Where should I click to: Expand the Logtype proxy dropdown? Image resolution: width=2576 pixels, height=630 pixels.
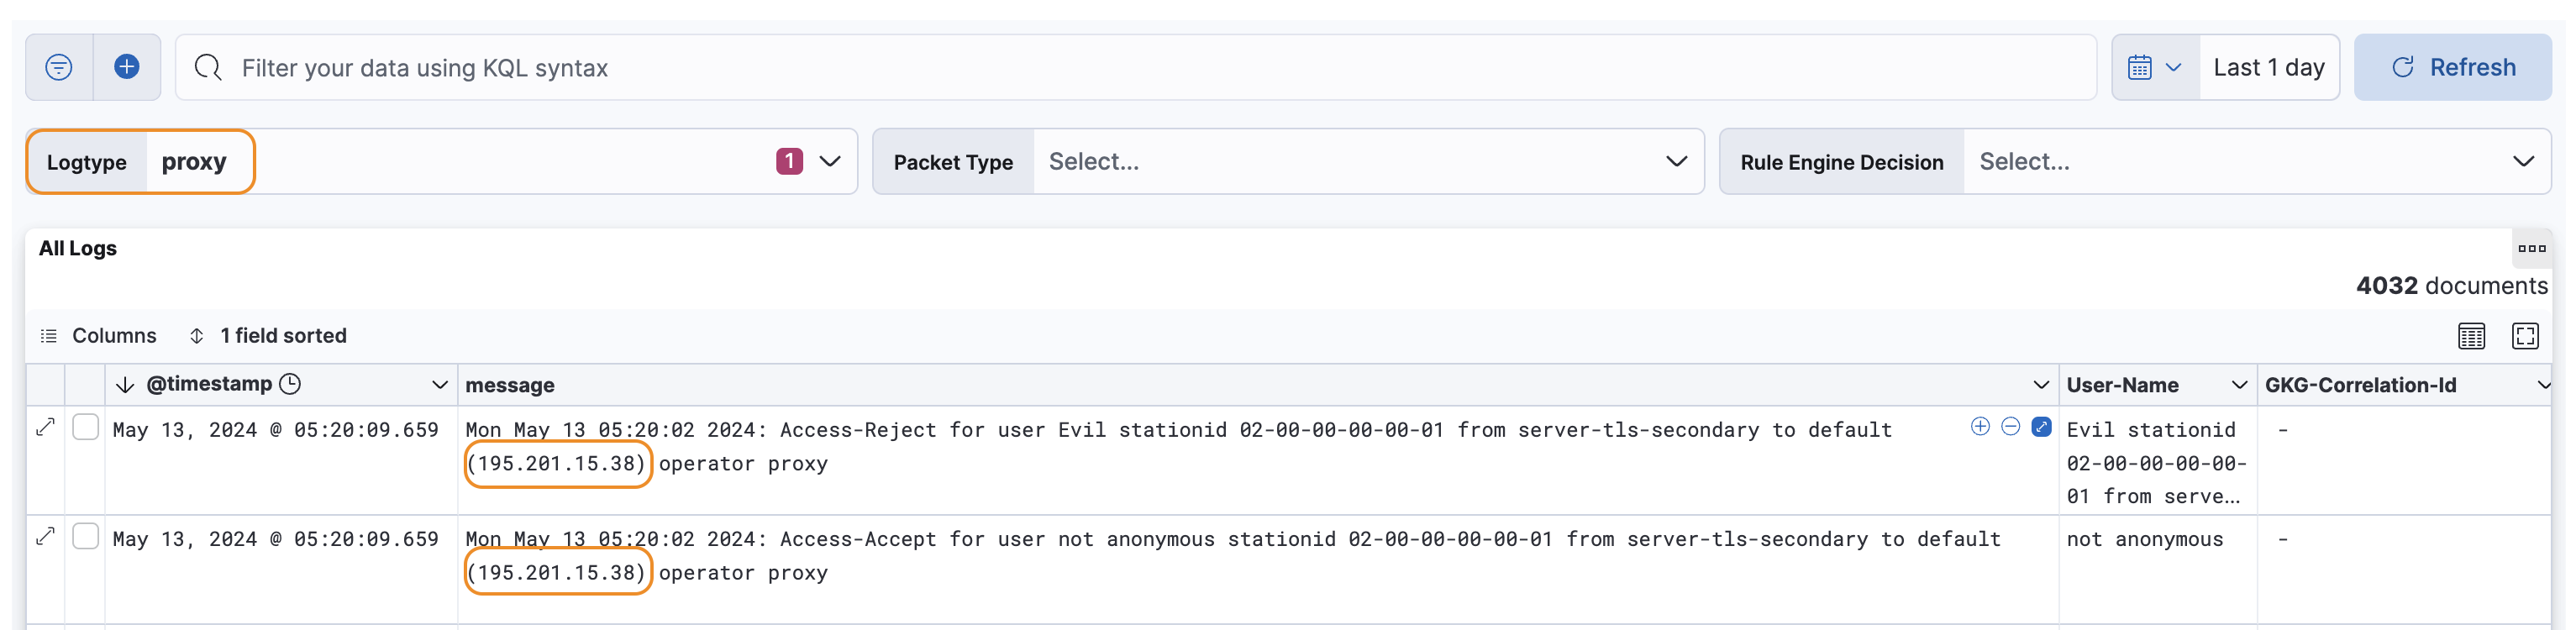[829, 161]
